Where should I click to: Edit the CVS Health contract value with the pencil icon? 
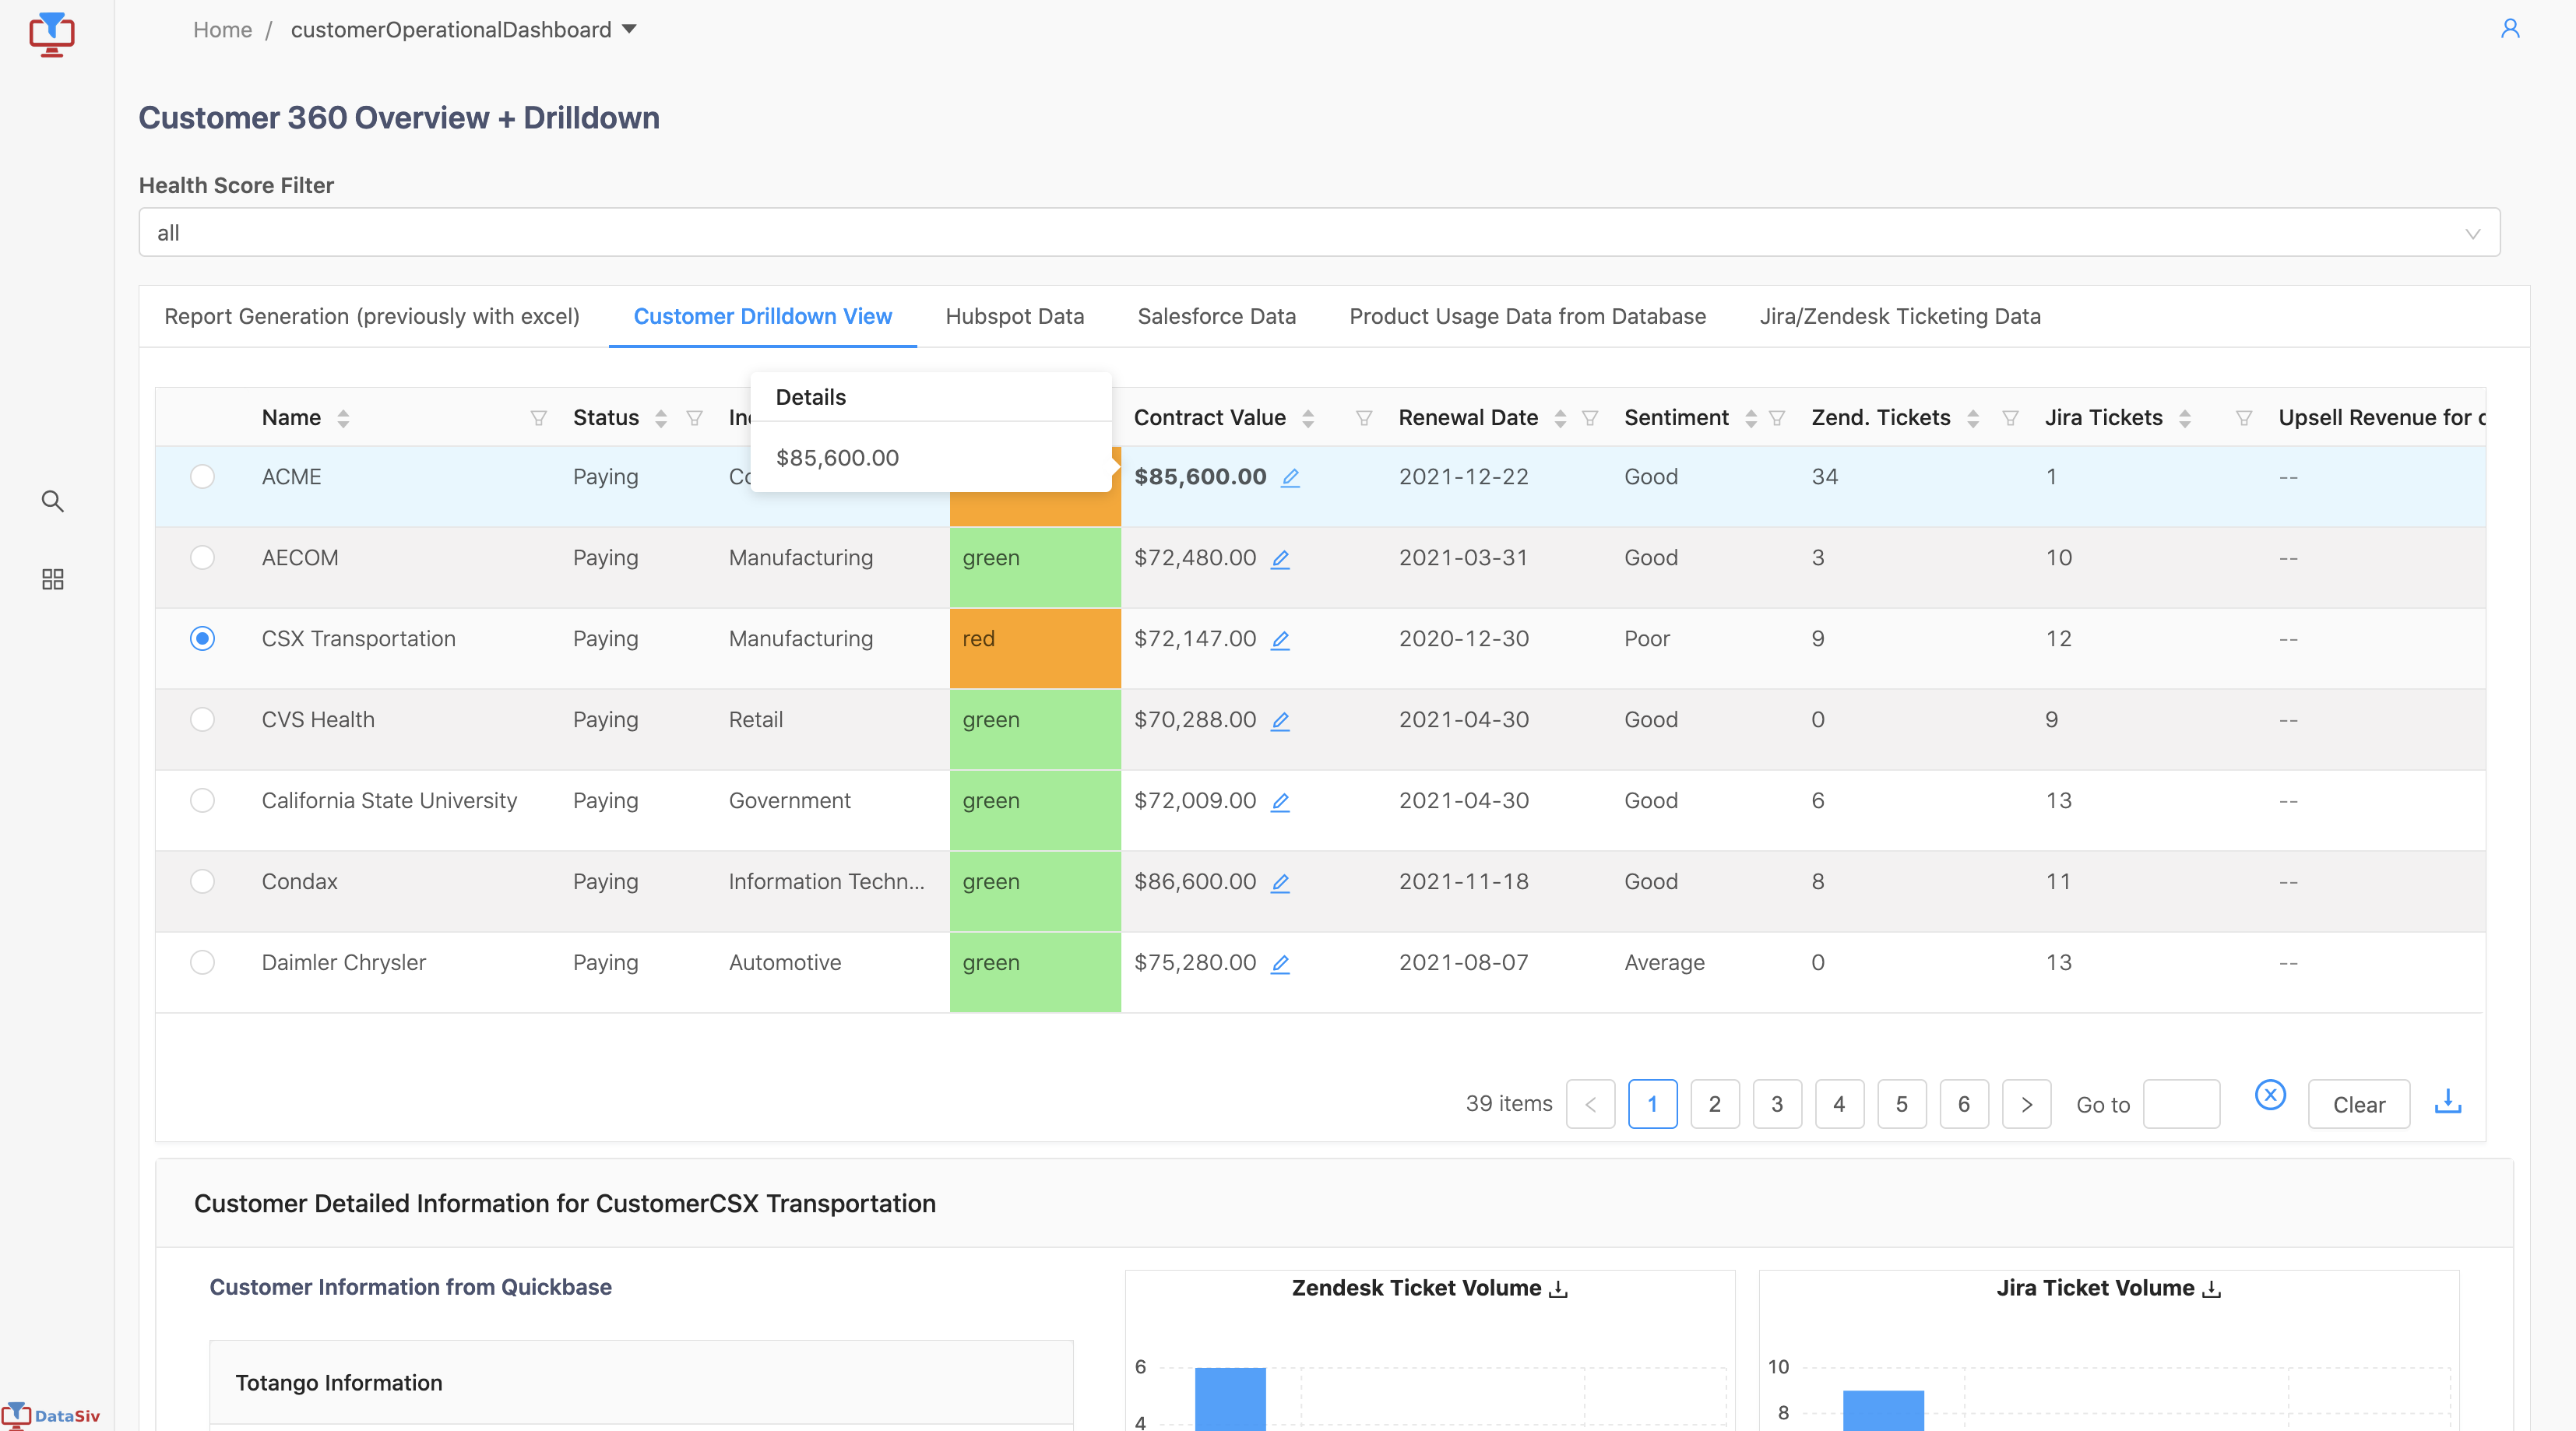1280,721
